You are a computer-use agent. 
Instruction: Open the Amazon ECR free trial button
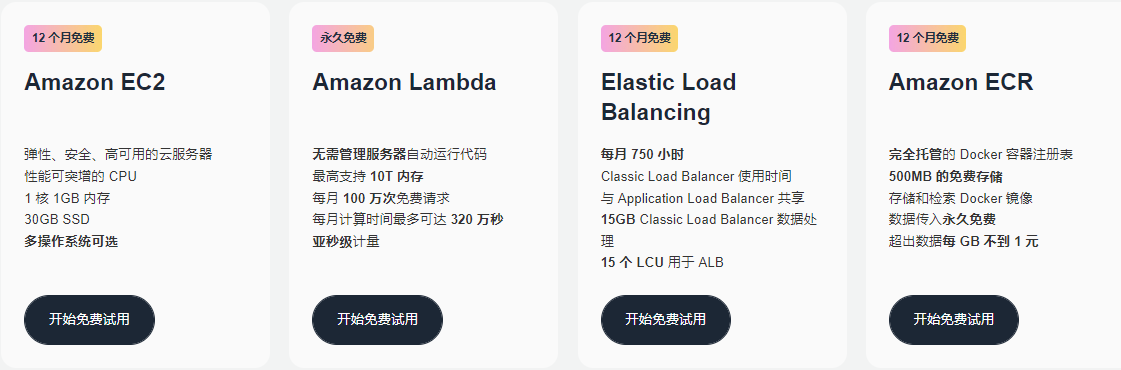tap(954, 319)
